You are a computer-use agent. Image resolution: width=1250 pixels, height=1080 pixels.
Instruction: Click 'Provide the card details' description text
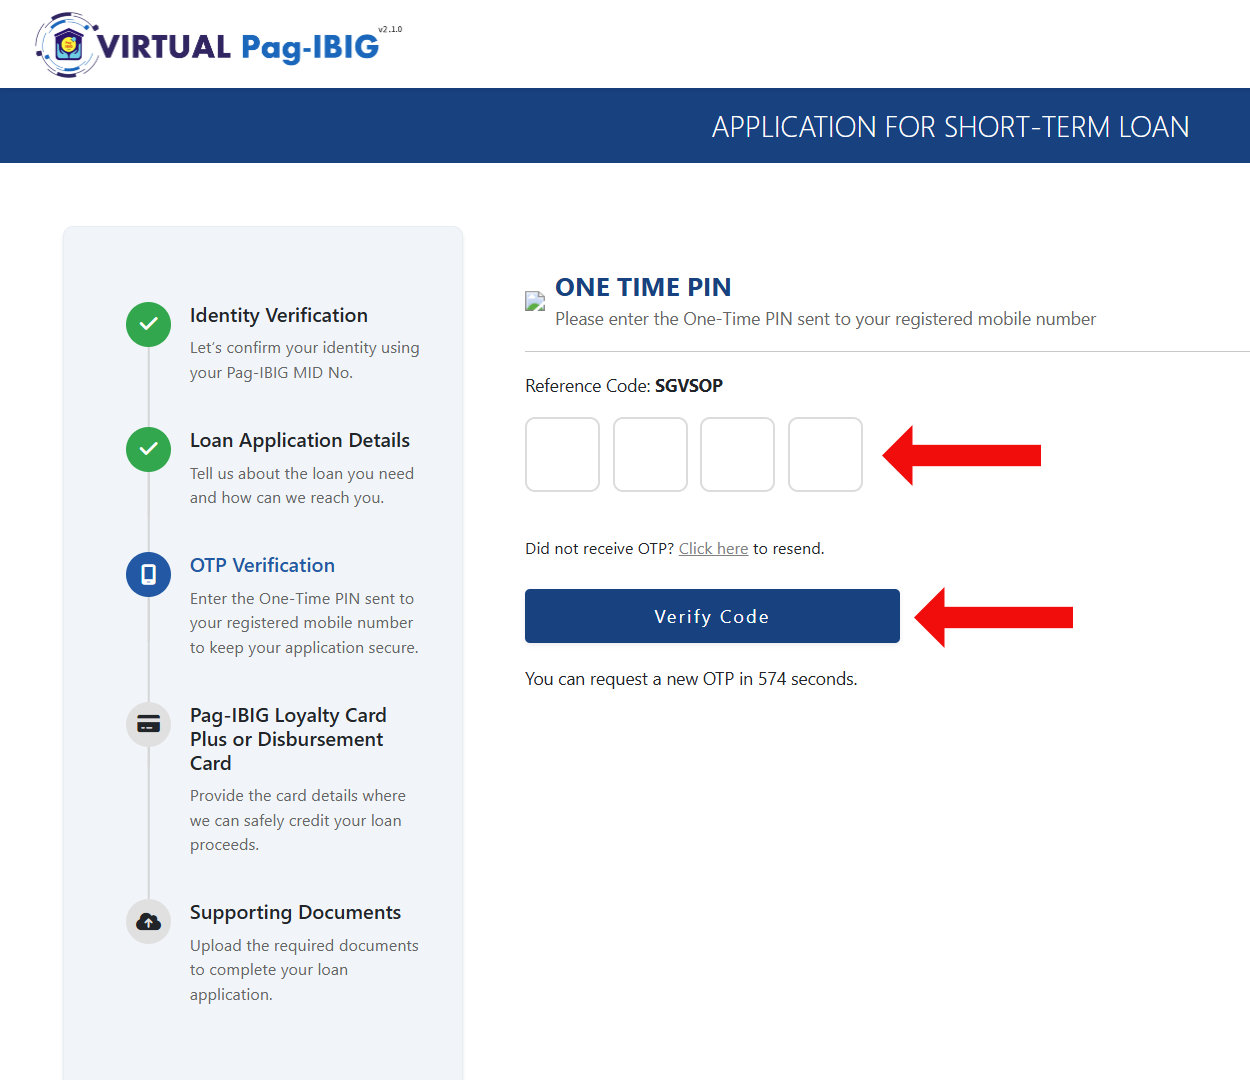(x=298, y=820)
